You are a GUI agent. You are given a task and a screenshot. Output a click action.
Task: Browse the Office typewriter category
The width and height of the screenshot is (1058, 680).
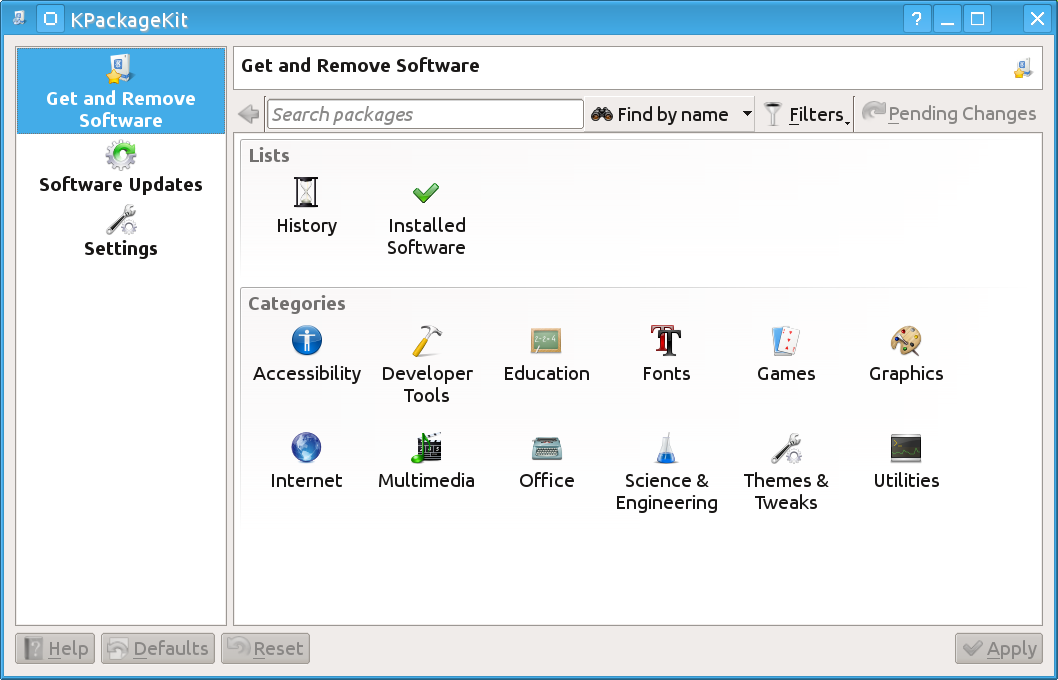(546, 461)
